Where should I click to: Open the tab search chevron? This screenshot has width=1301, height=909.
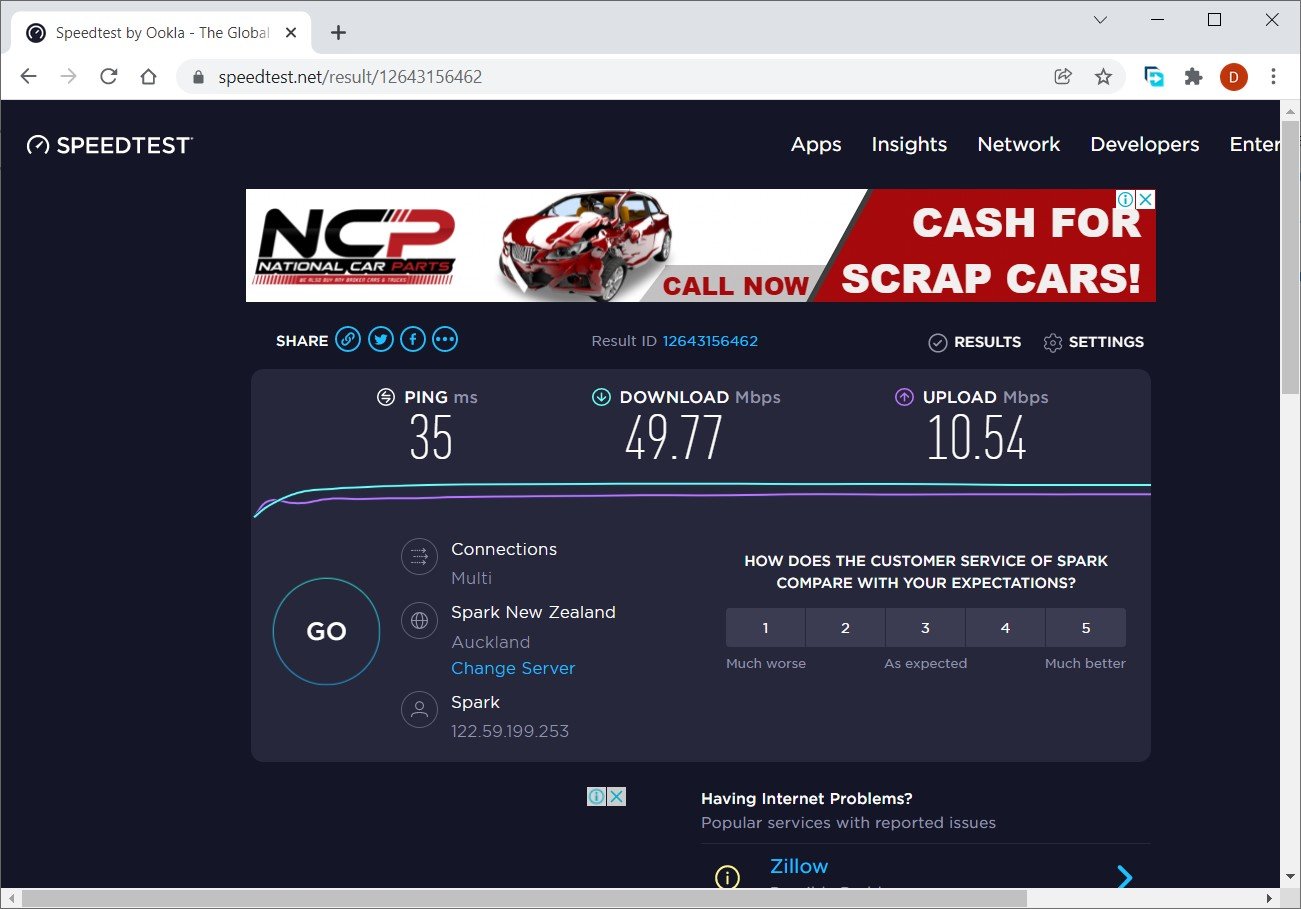(1100, 20)
